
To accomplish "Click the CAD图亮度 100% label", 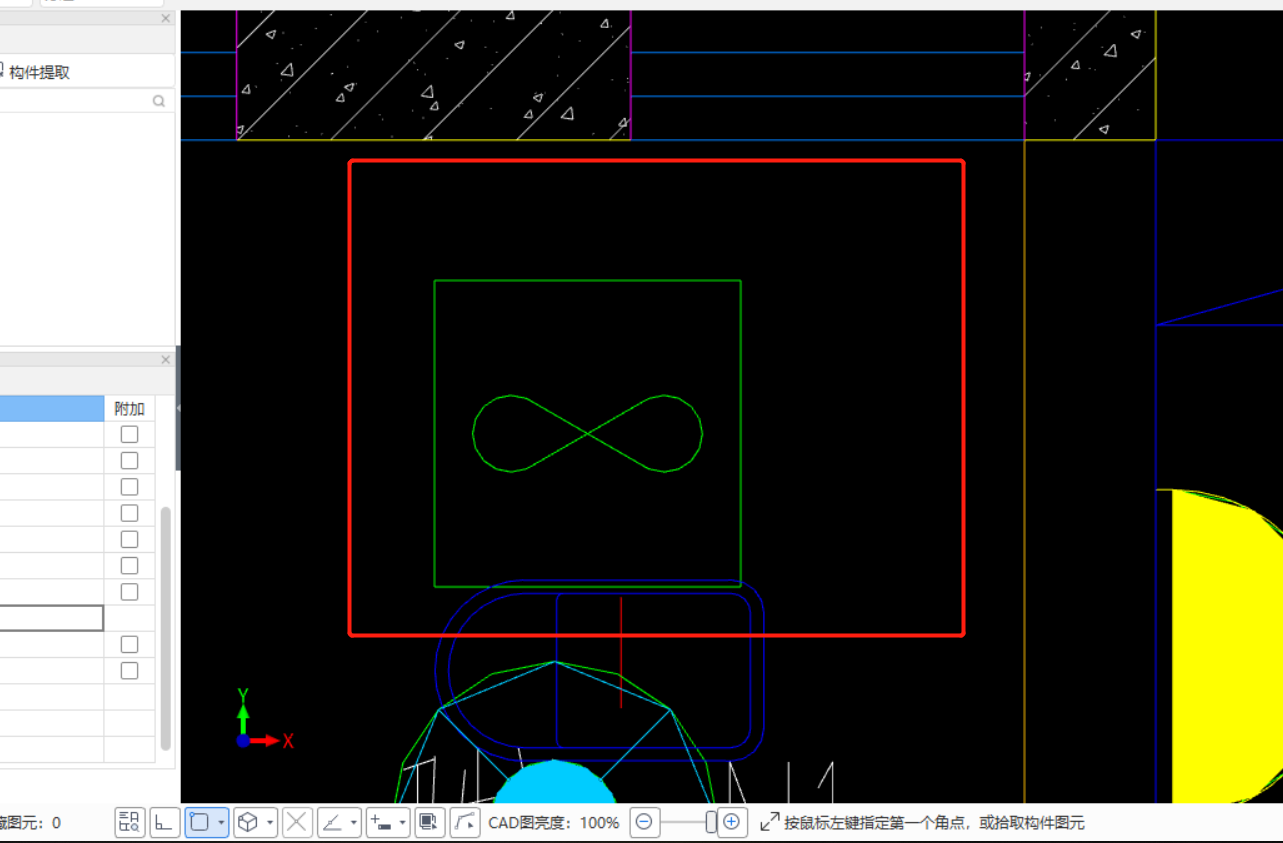I will coord(553,823).
